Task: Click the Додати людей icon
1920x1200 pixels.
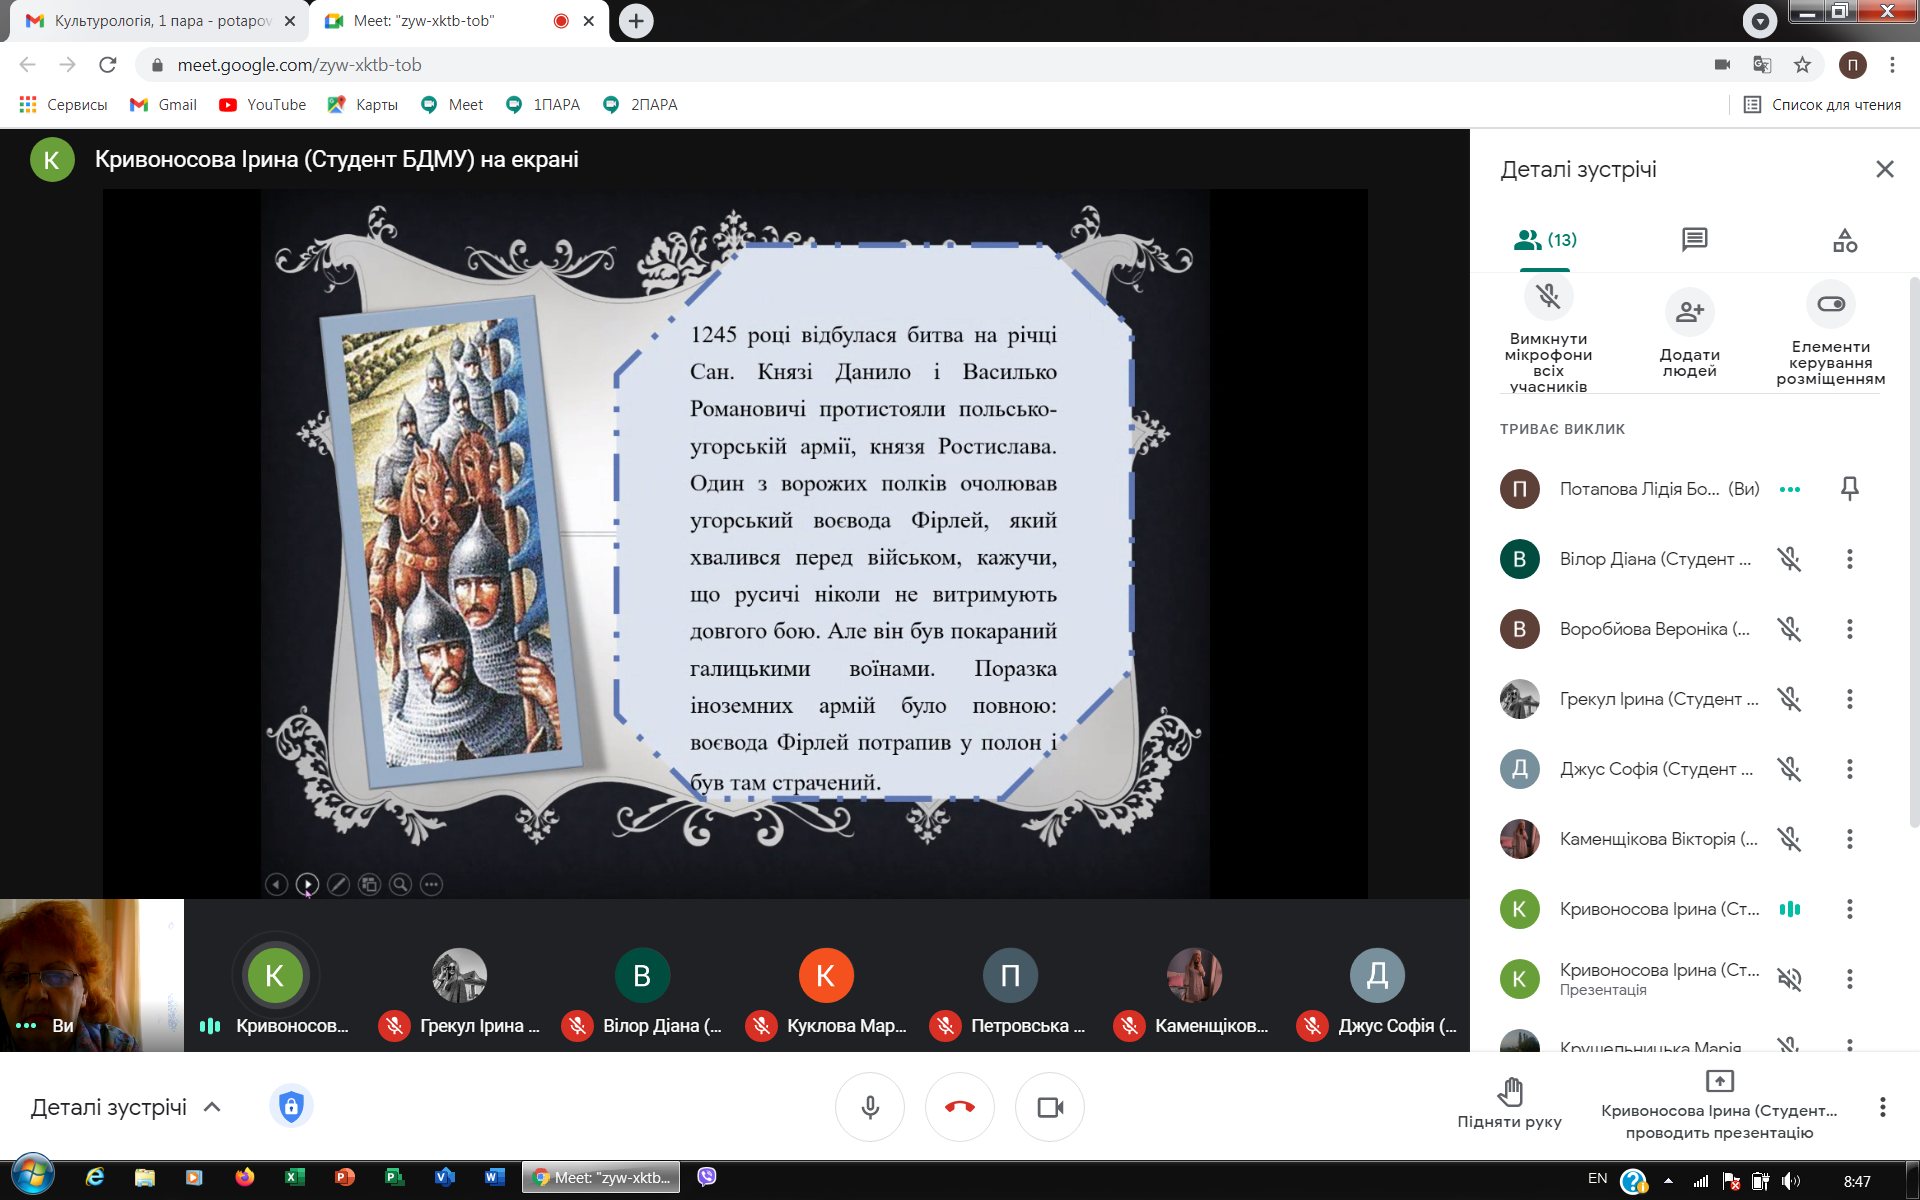Action: [1690, 312]
